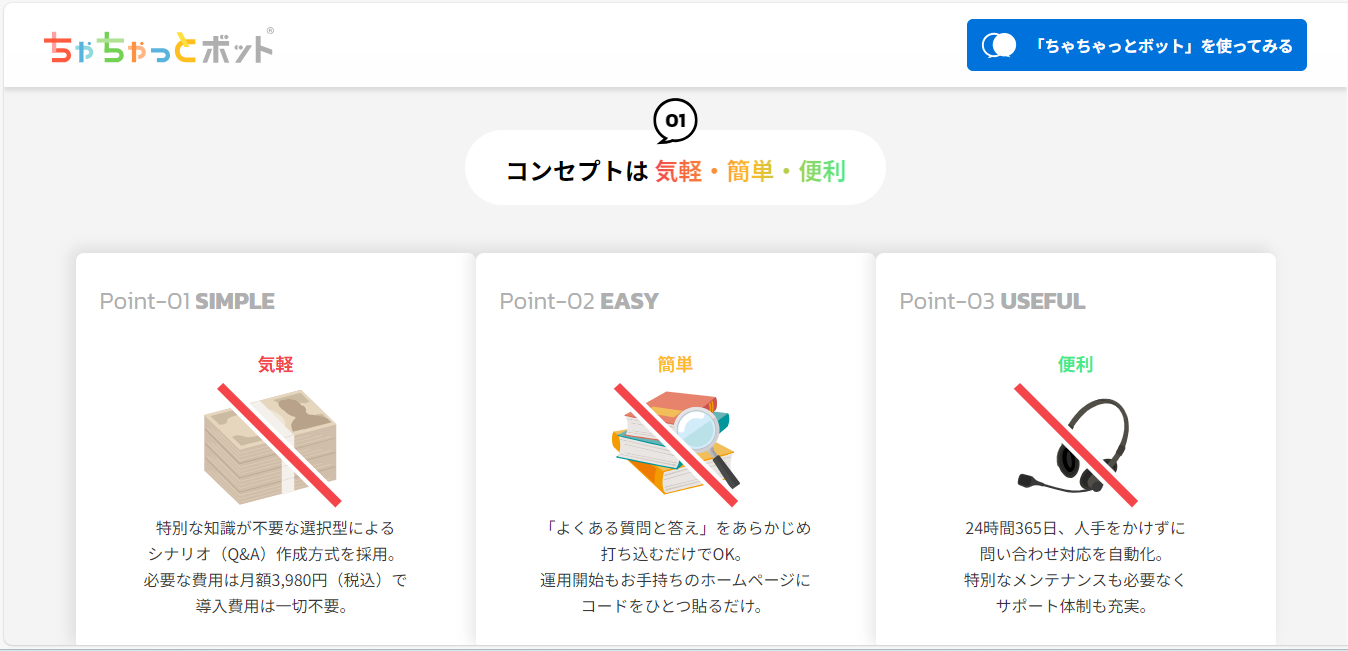Click the 01 speech bubble icon
The width and height of the screenshot is (1348, 651).
pos(675,122)
